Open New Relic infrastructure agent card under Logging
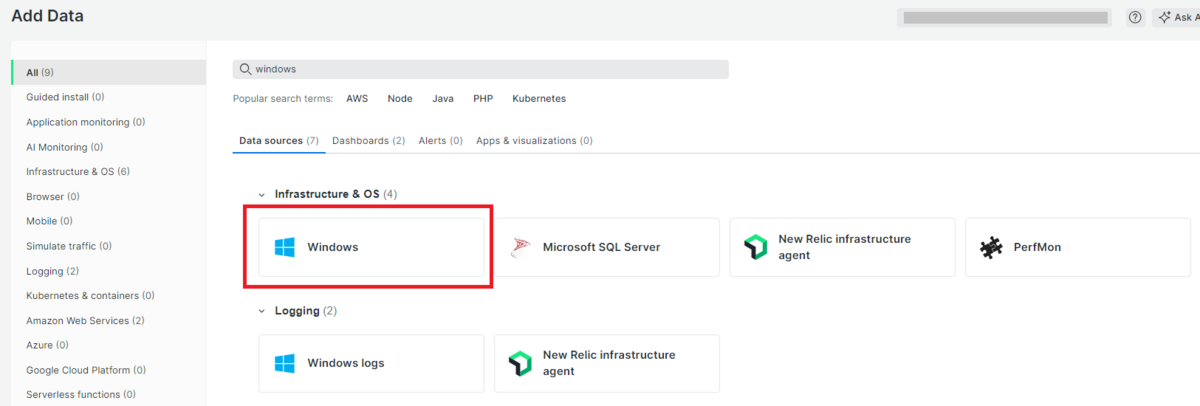 (607, 363)
